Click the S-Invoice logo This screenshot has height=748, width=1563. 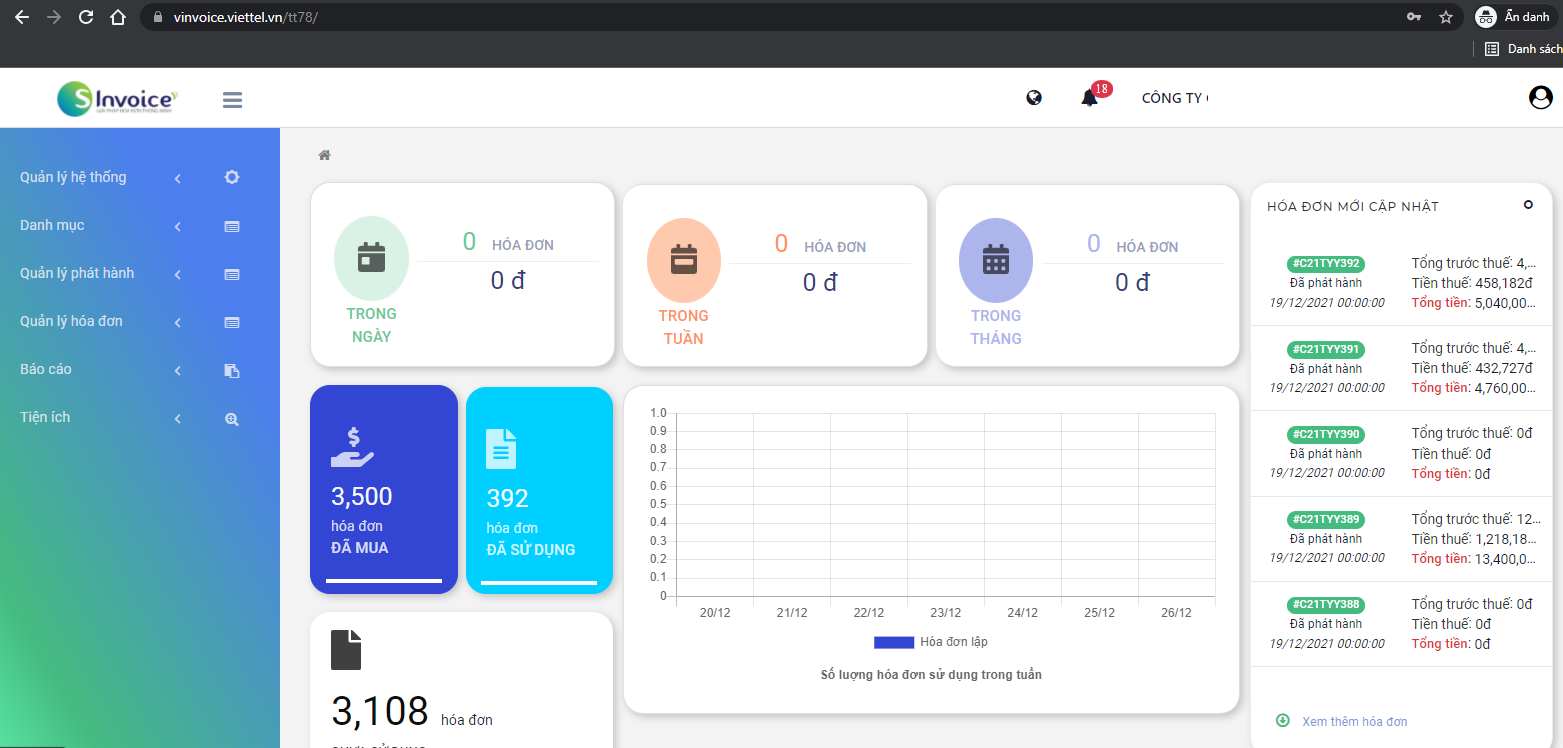coord(117,98)
